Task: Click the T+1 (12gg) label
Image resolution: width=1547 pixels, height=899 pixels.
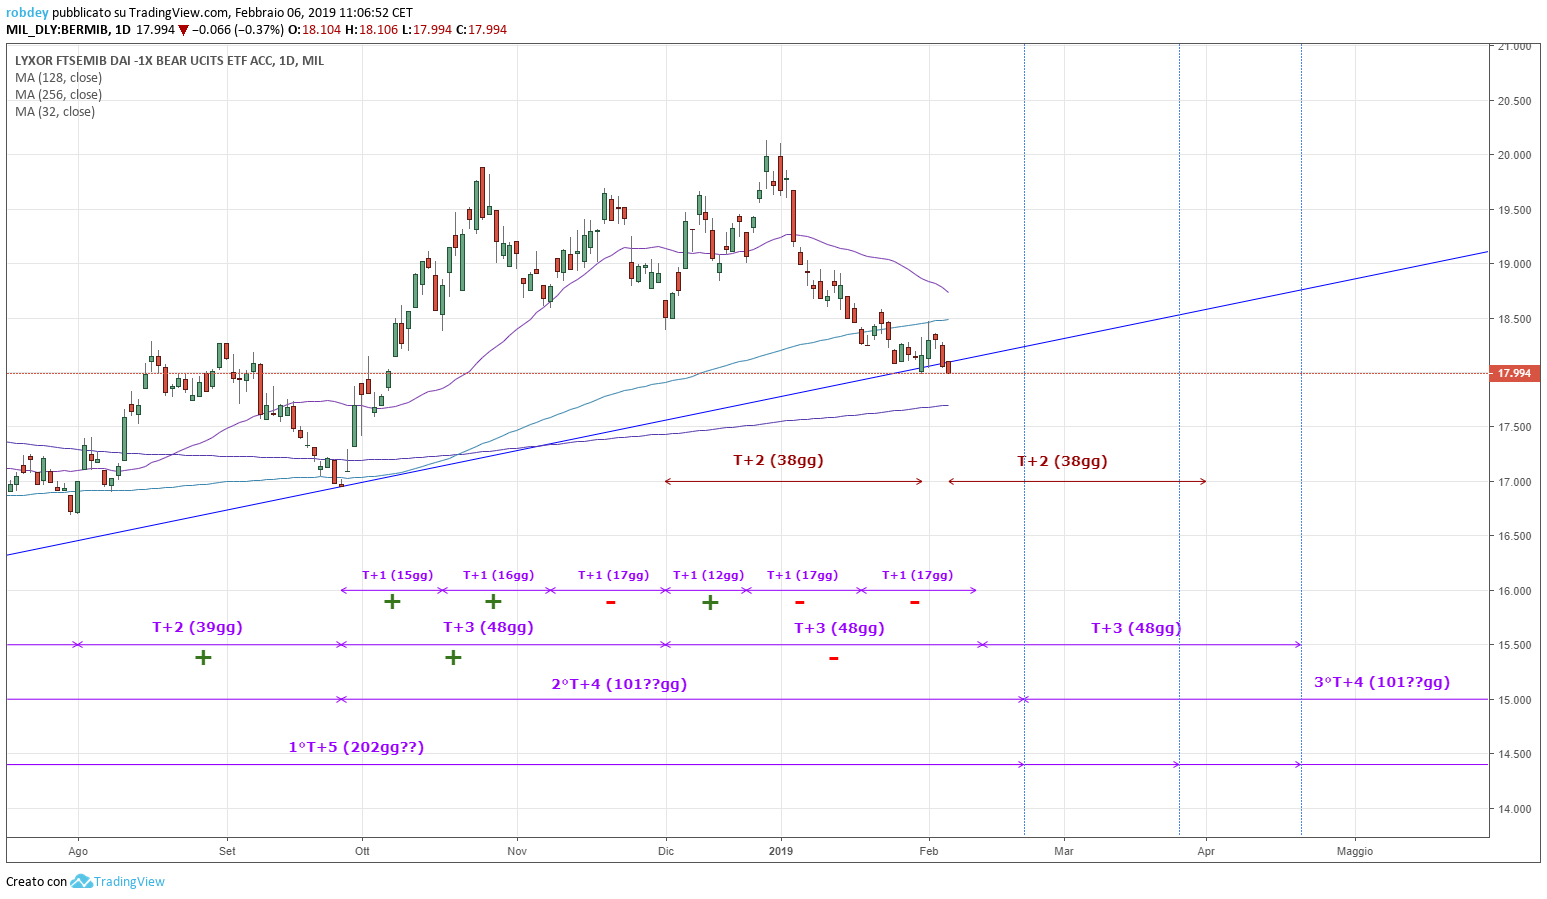Action: click(x=708, y=575)
